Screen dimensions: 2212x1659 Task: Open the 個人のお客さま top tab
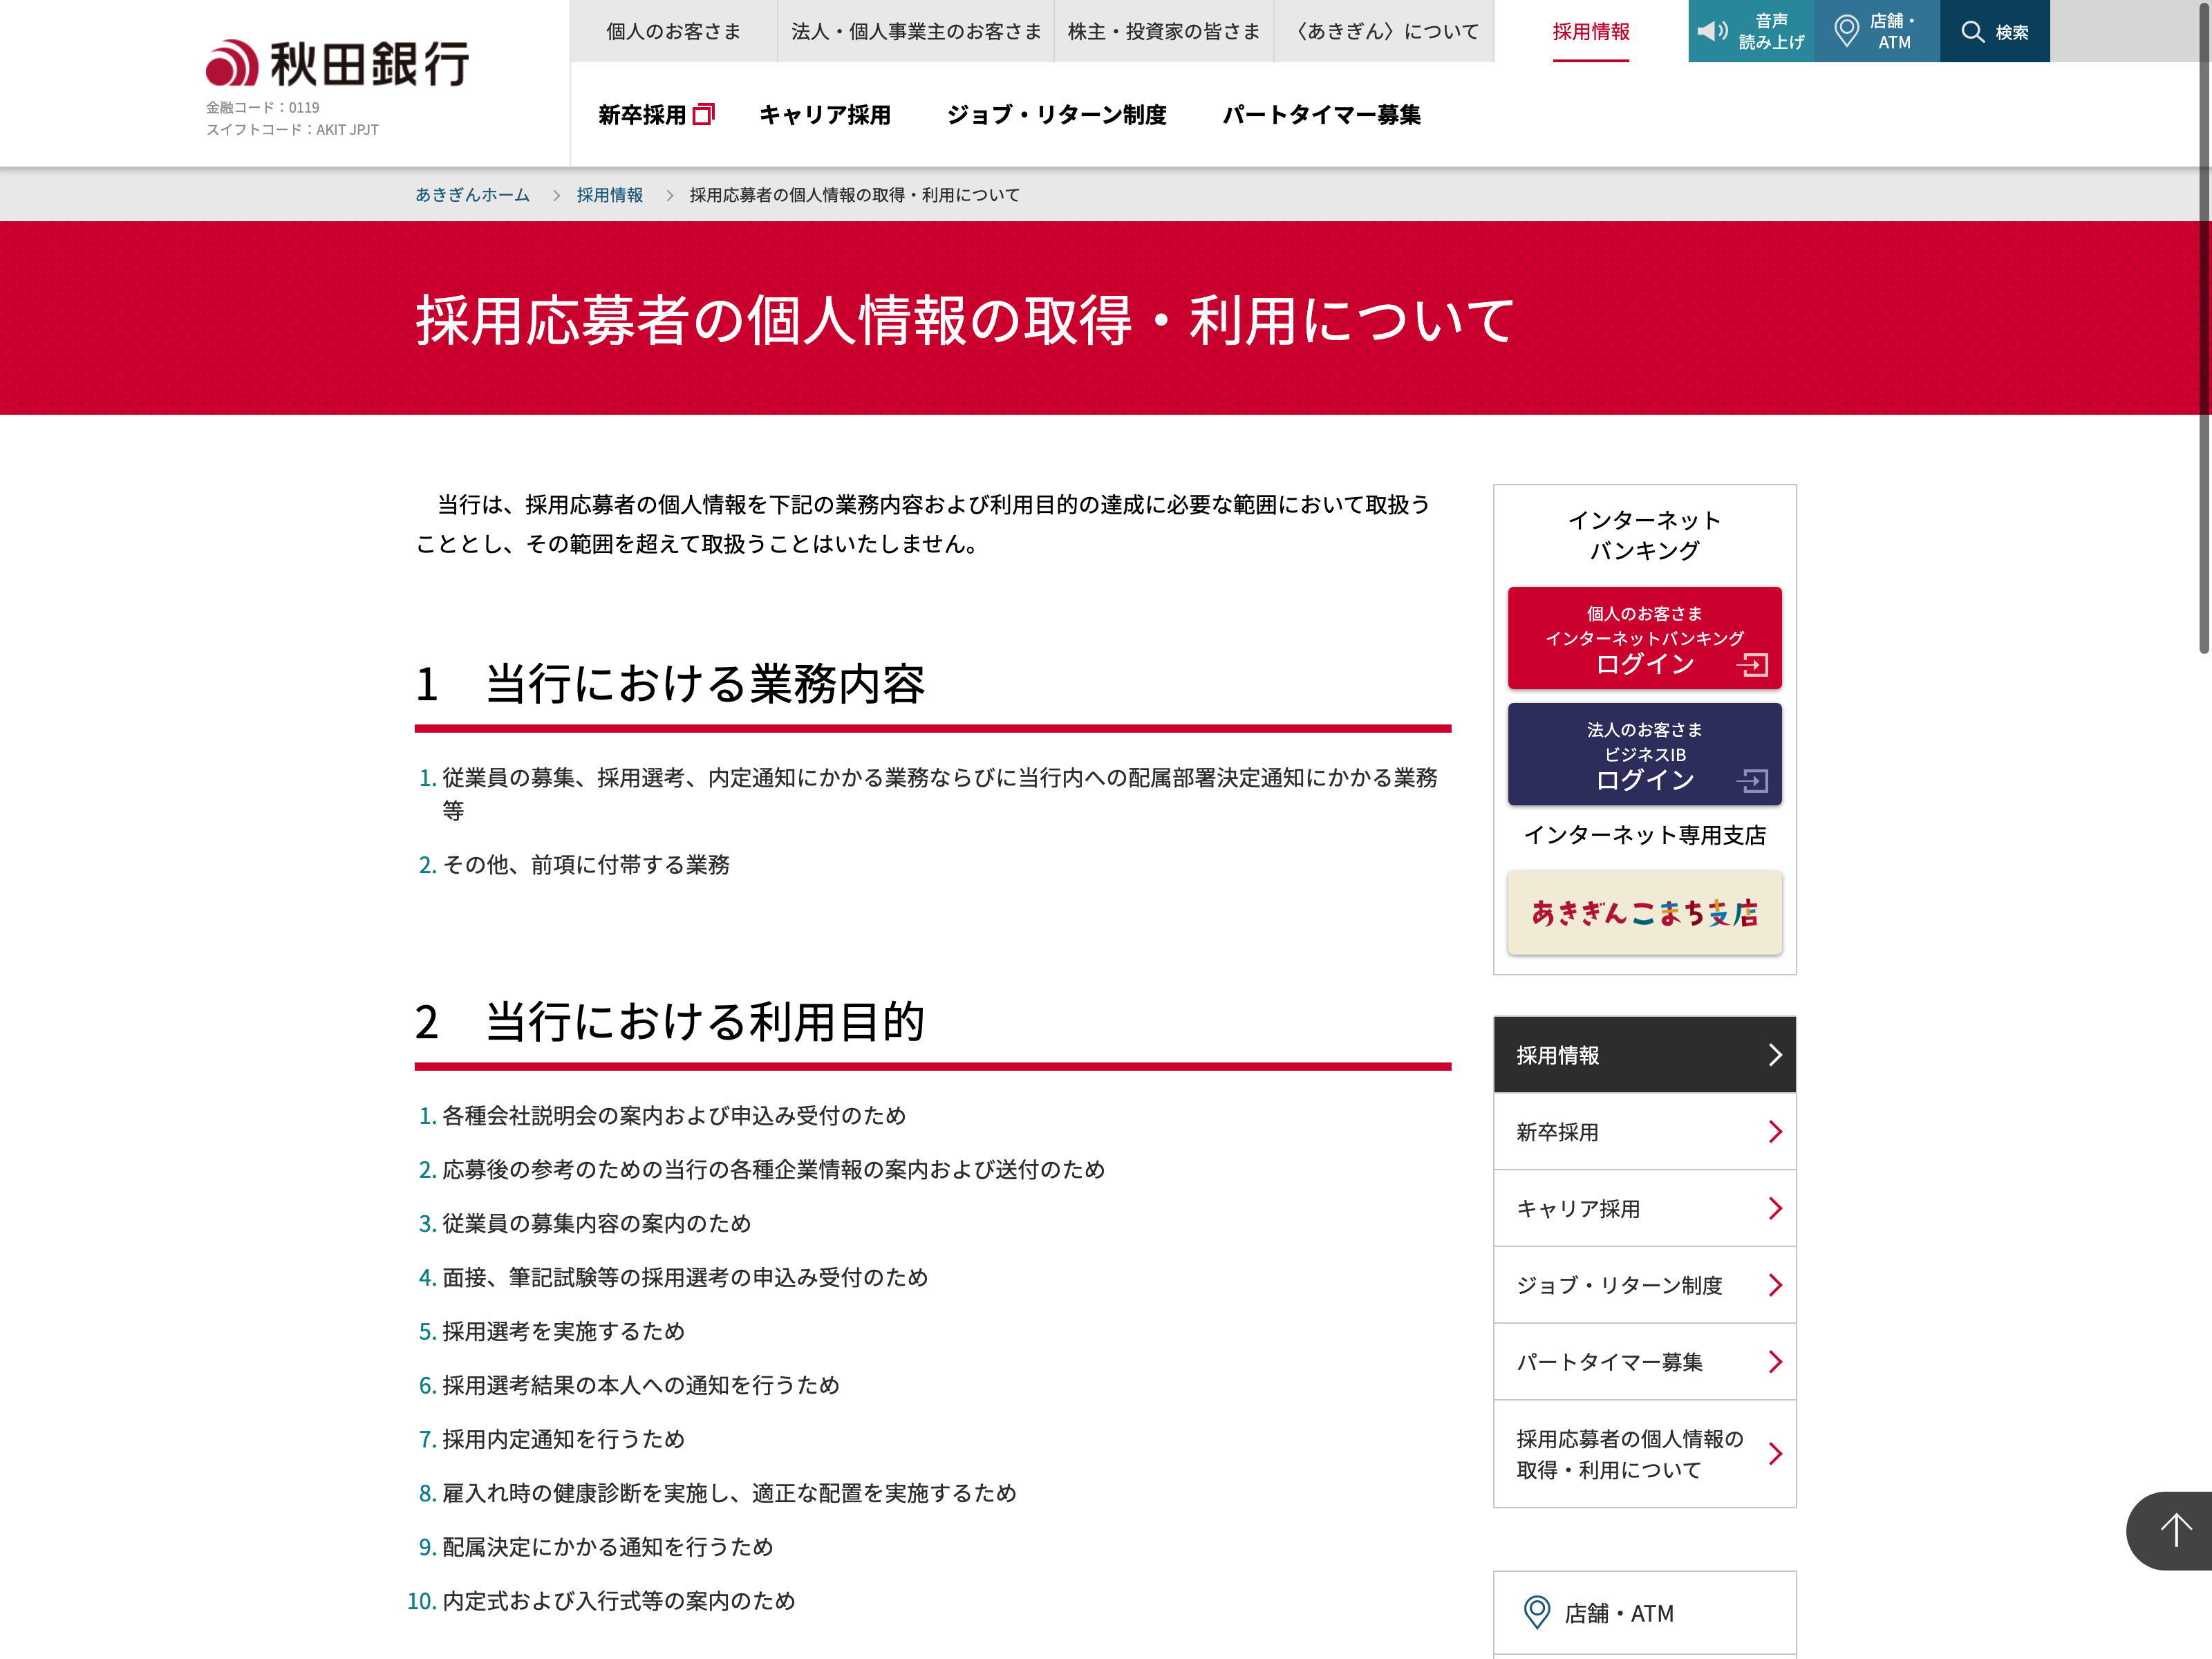(673, 32)
